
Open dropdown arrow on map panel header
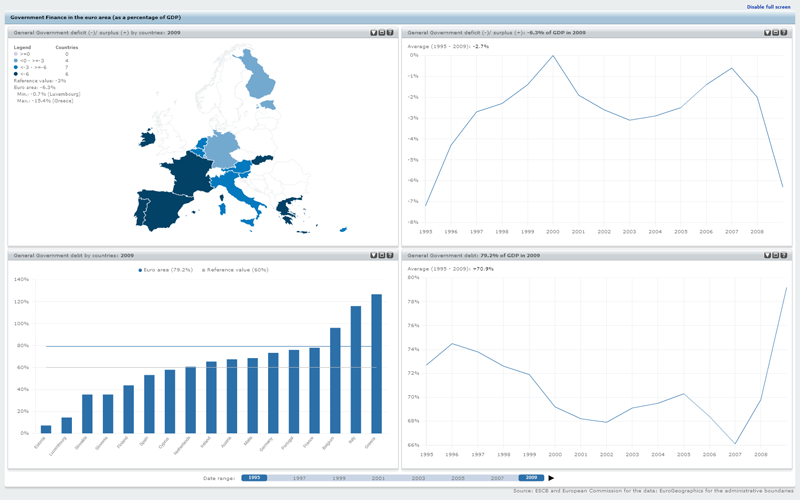(x=373, y=32)
